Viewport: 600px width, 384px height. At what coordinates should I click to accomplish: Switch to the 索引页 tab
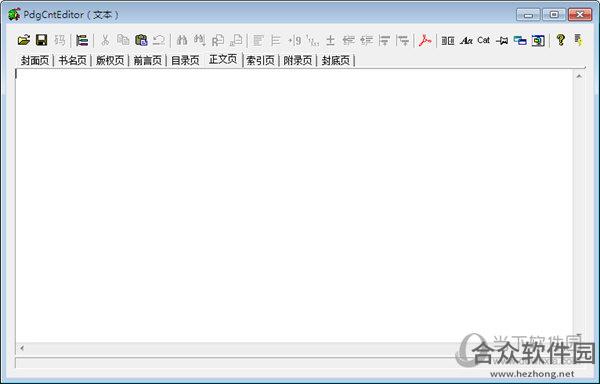tap(260, 60)
